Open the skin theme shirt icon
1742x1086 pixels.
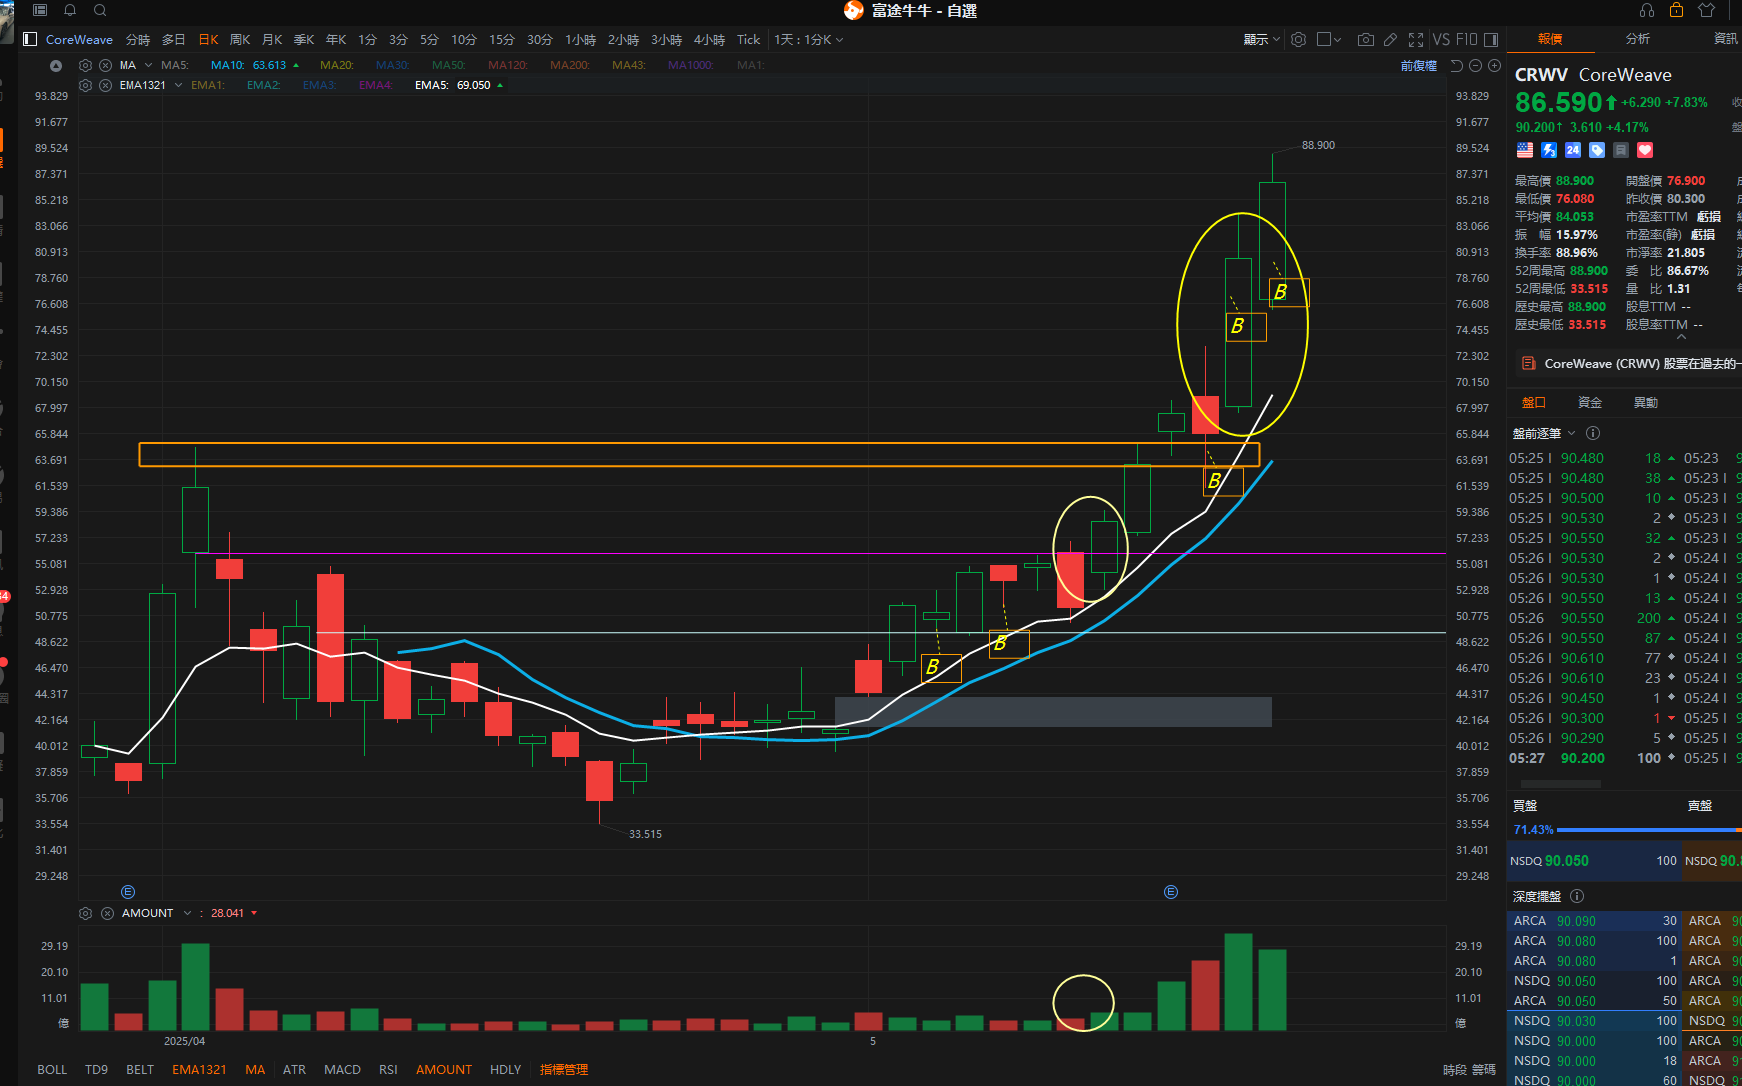1707,10
